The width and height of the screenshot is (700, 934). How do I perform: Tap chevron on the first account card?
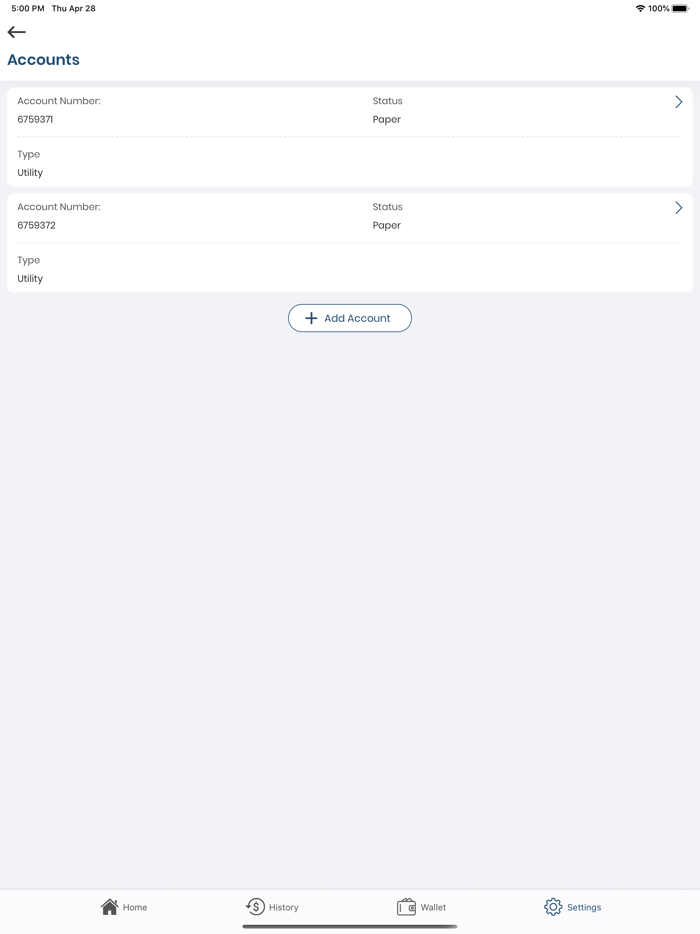tap(678, 101)
